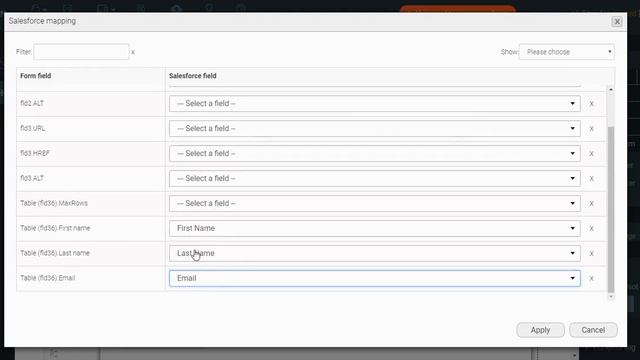Click the 'Salesforce field' column header
Screen dimensions: 640x360
(193, 76)
